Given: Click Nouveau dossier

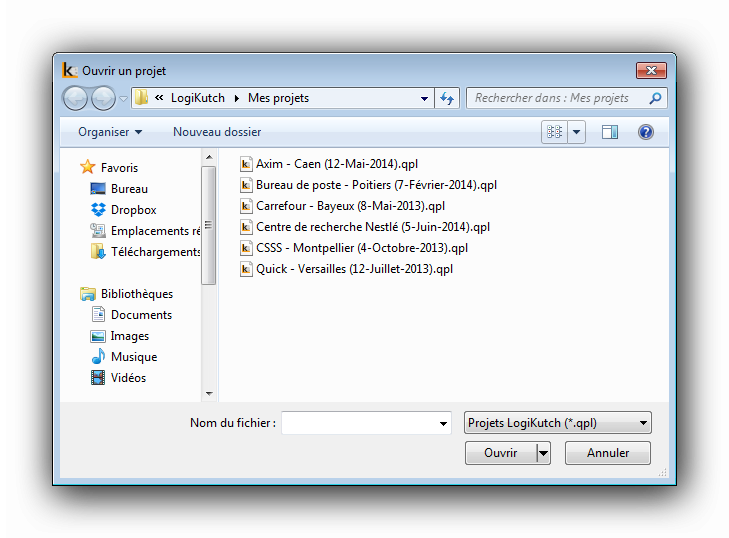Looking at the screenshot, I should [x=217, y=132].
